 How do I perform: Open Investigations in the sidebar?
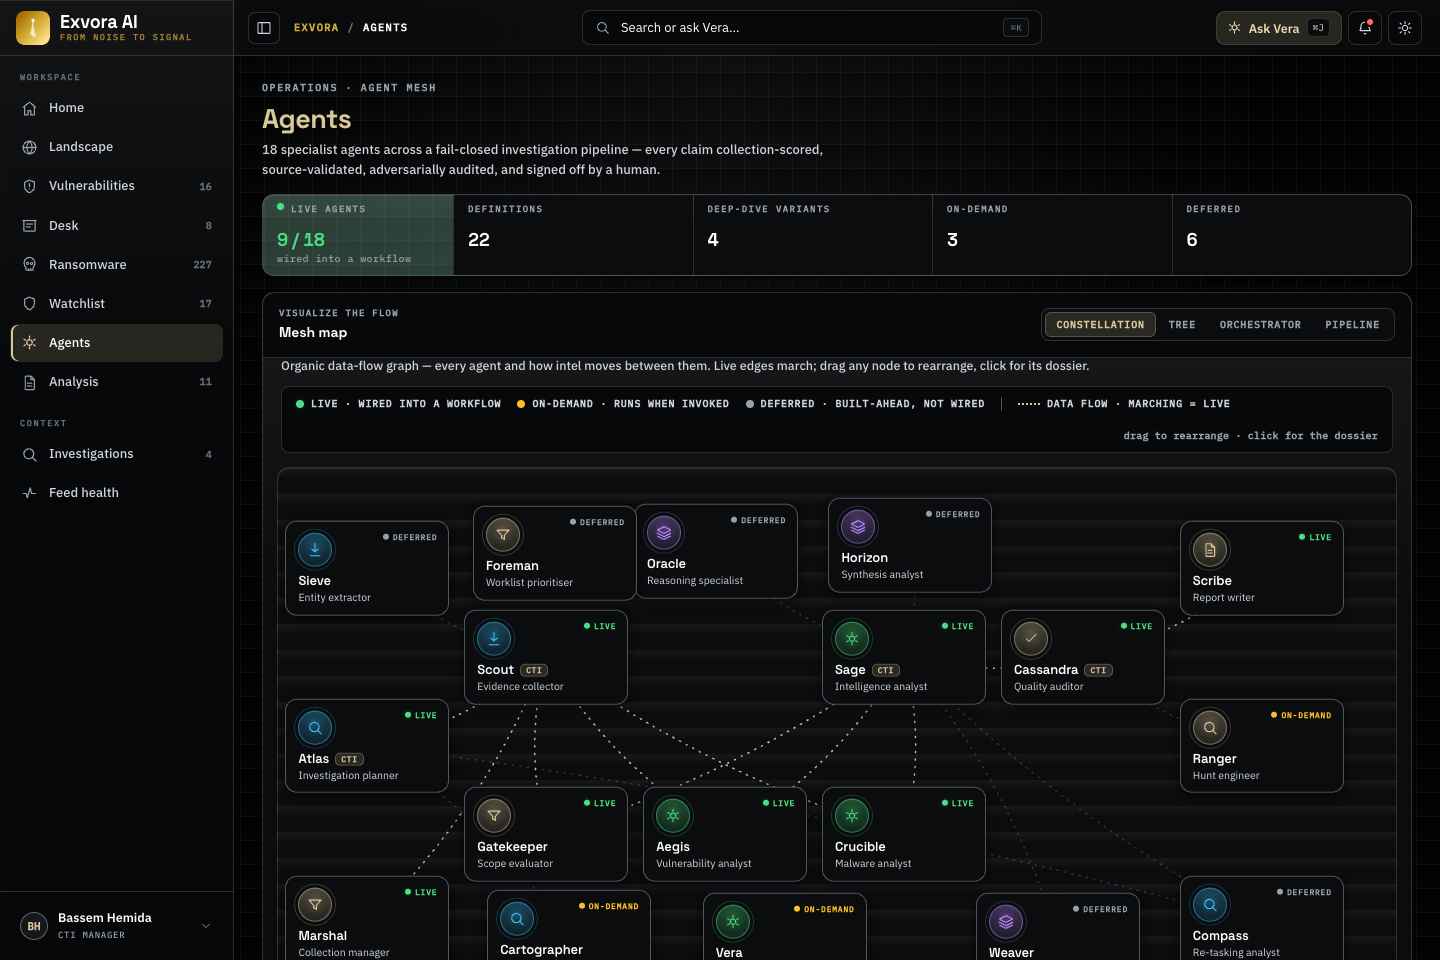point(117,454)
